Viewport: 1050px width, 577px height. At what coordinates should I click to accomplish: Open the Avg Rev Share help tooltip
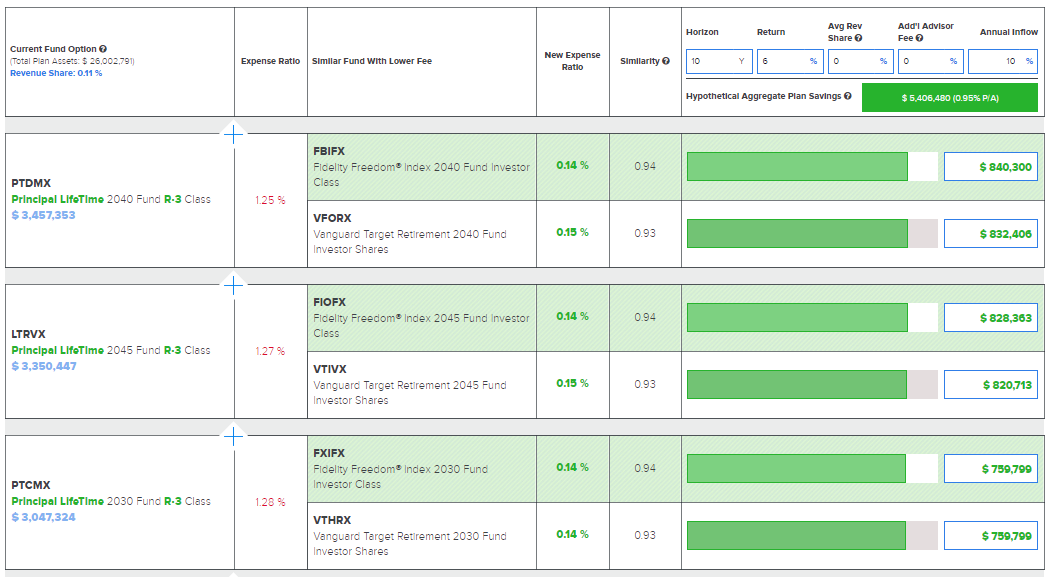pyautogui.click(x=858, y=38)
